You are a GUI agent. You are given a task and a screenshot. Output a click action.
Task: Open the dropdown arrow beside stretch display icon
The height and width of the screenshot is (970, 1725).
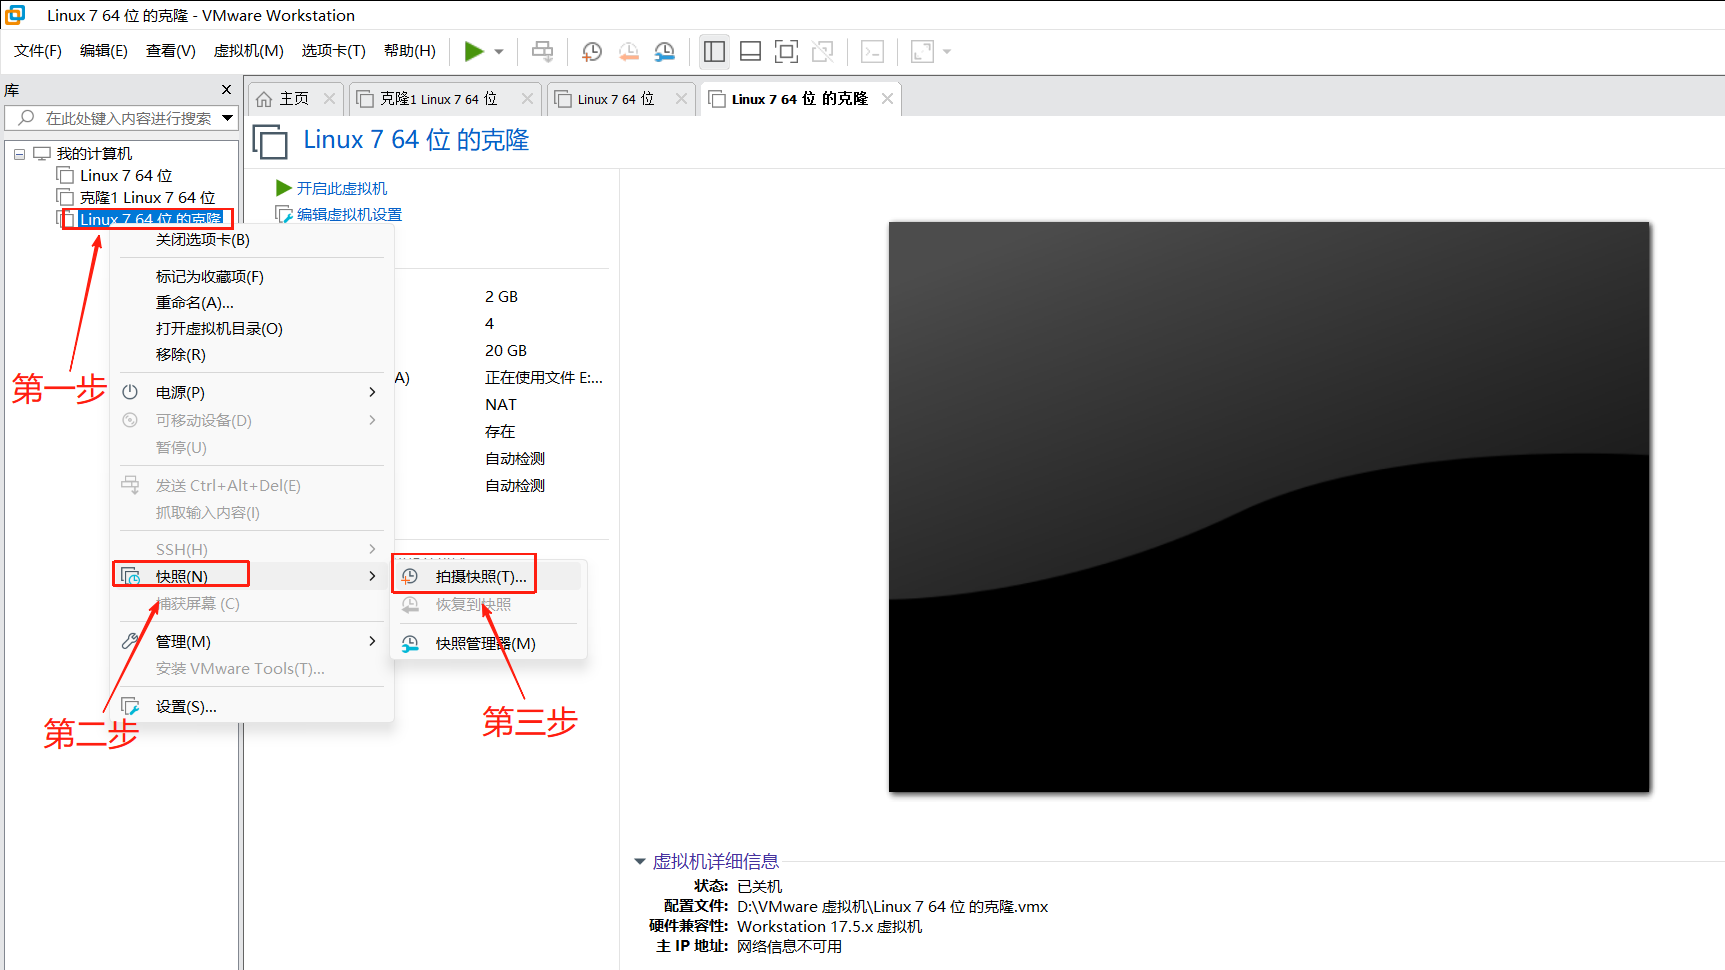[947, 52]
